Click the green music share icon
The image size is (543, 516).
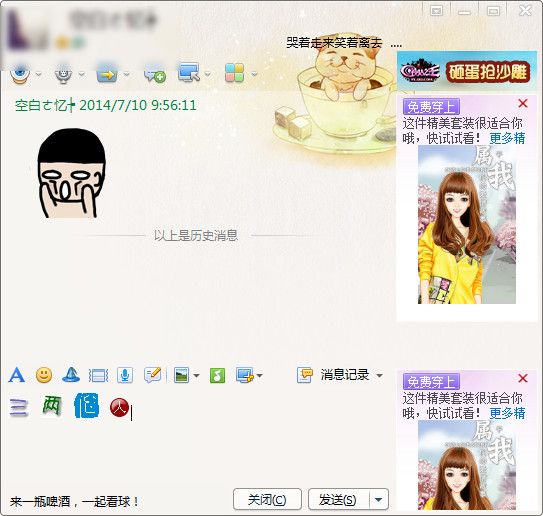pos(217,375)
